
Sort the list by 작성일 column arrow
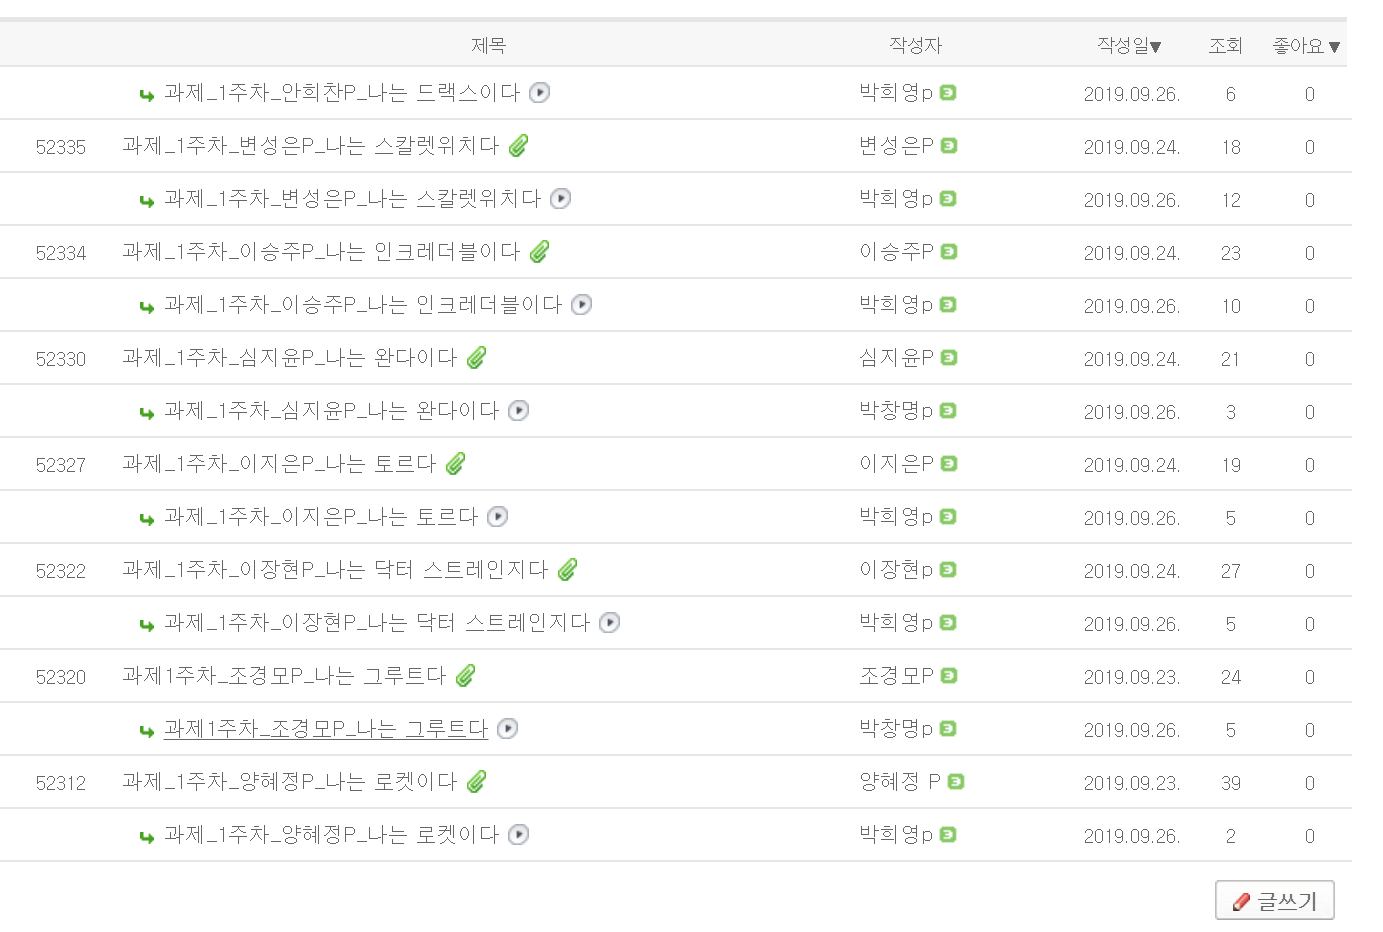click(x=1156, y=47)
